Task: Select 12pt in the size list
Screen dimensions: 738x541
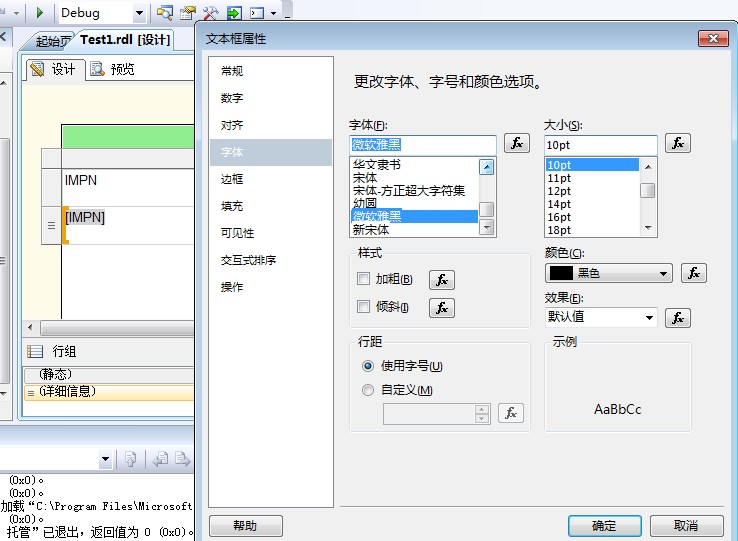Action: [592, 191]
